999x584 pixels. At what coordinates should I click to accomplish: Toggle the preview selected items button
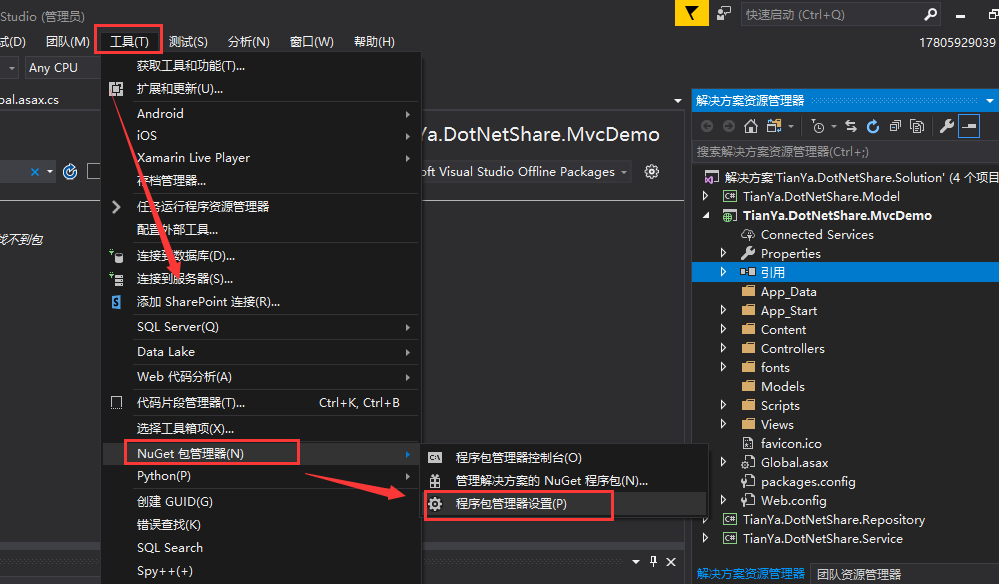[968, 126]
